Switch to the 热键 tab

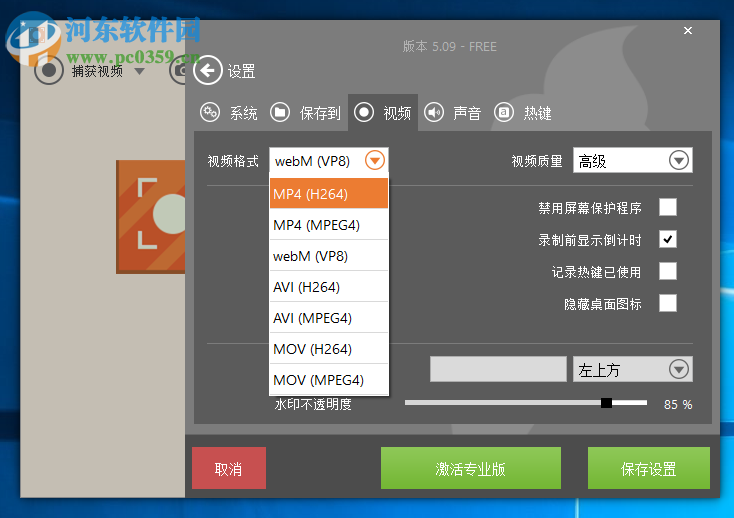pyautogui.click(x=523, y=113)
